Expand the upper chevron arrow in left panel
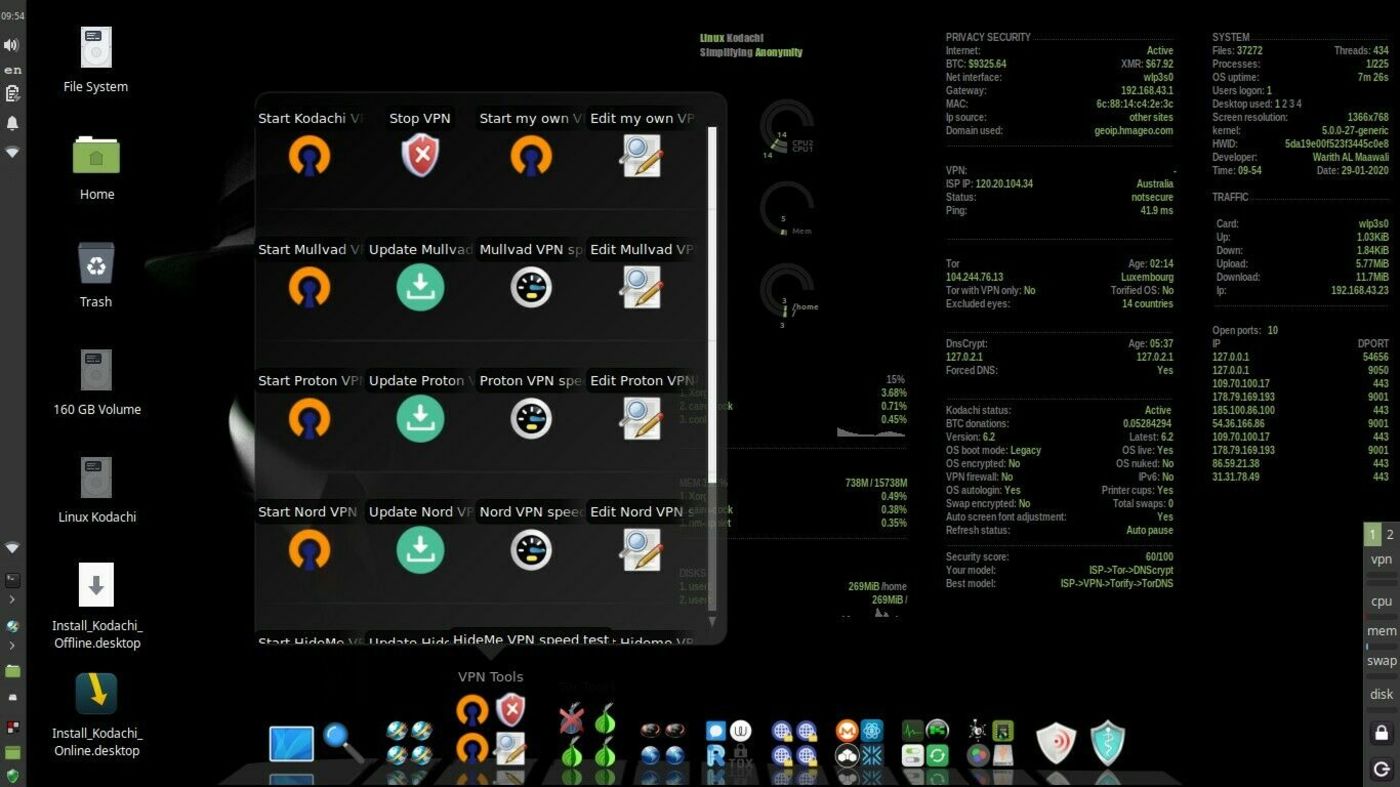Screen dimensions: 1400x787 [12, 600]
